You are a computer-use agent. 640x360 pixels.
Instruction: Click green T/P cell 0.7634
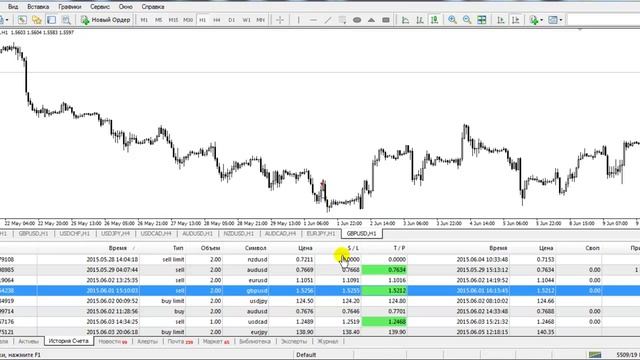384,270
